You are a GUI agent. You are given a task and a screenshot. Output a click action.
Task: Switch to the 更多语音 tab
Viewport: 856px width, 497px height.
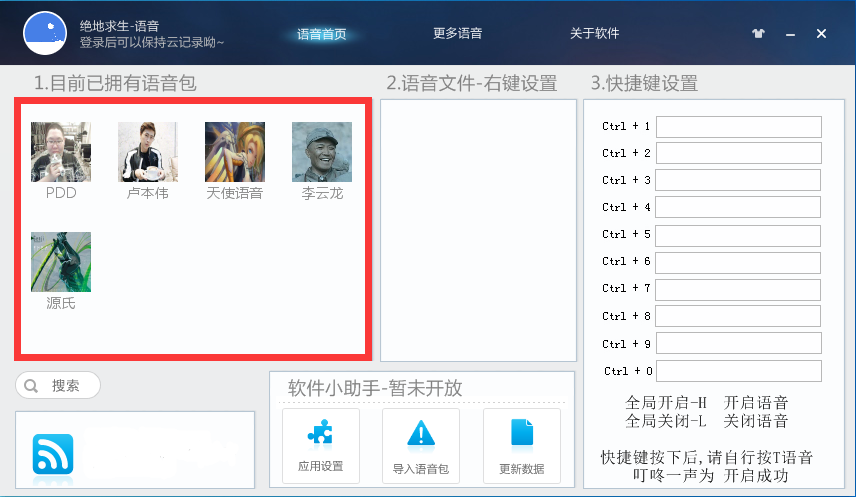[457, 33]
